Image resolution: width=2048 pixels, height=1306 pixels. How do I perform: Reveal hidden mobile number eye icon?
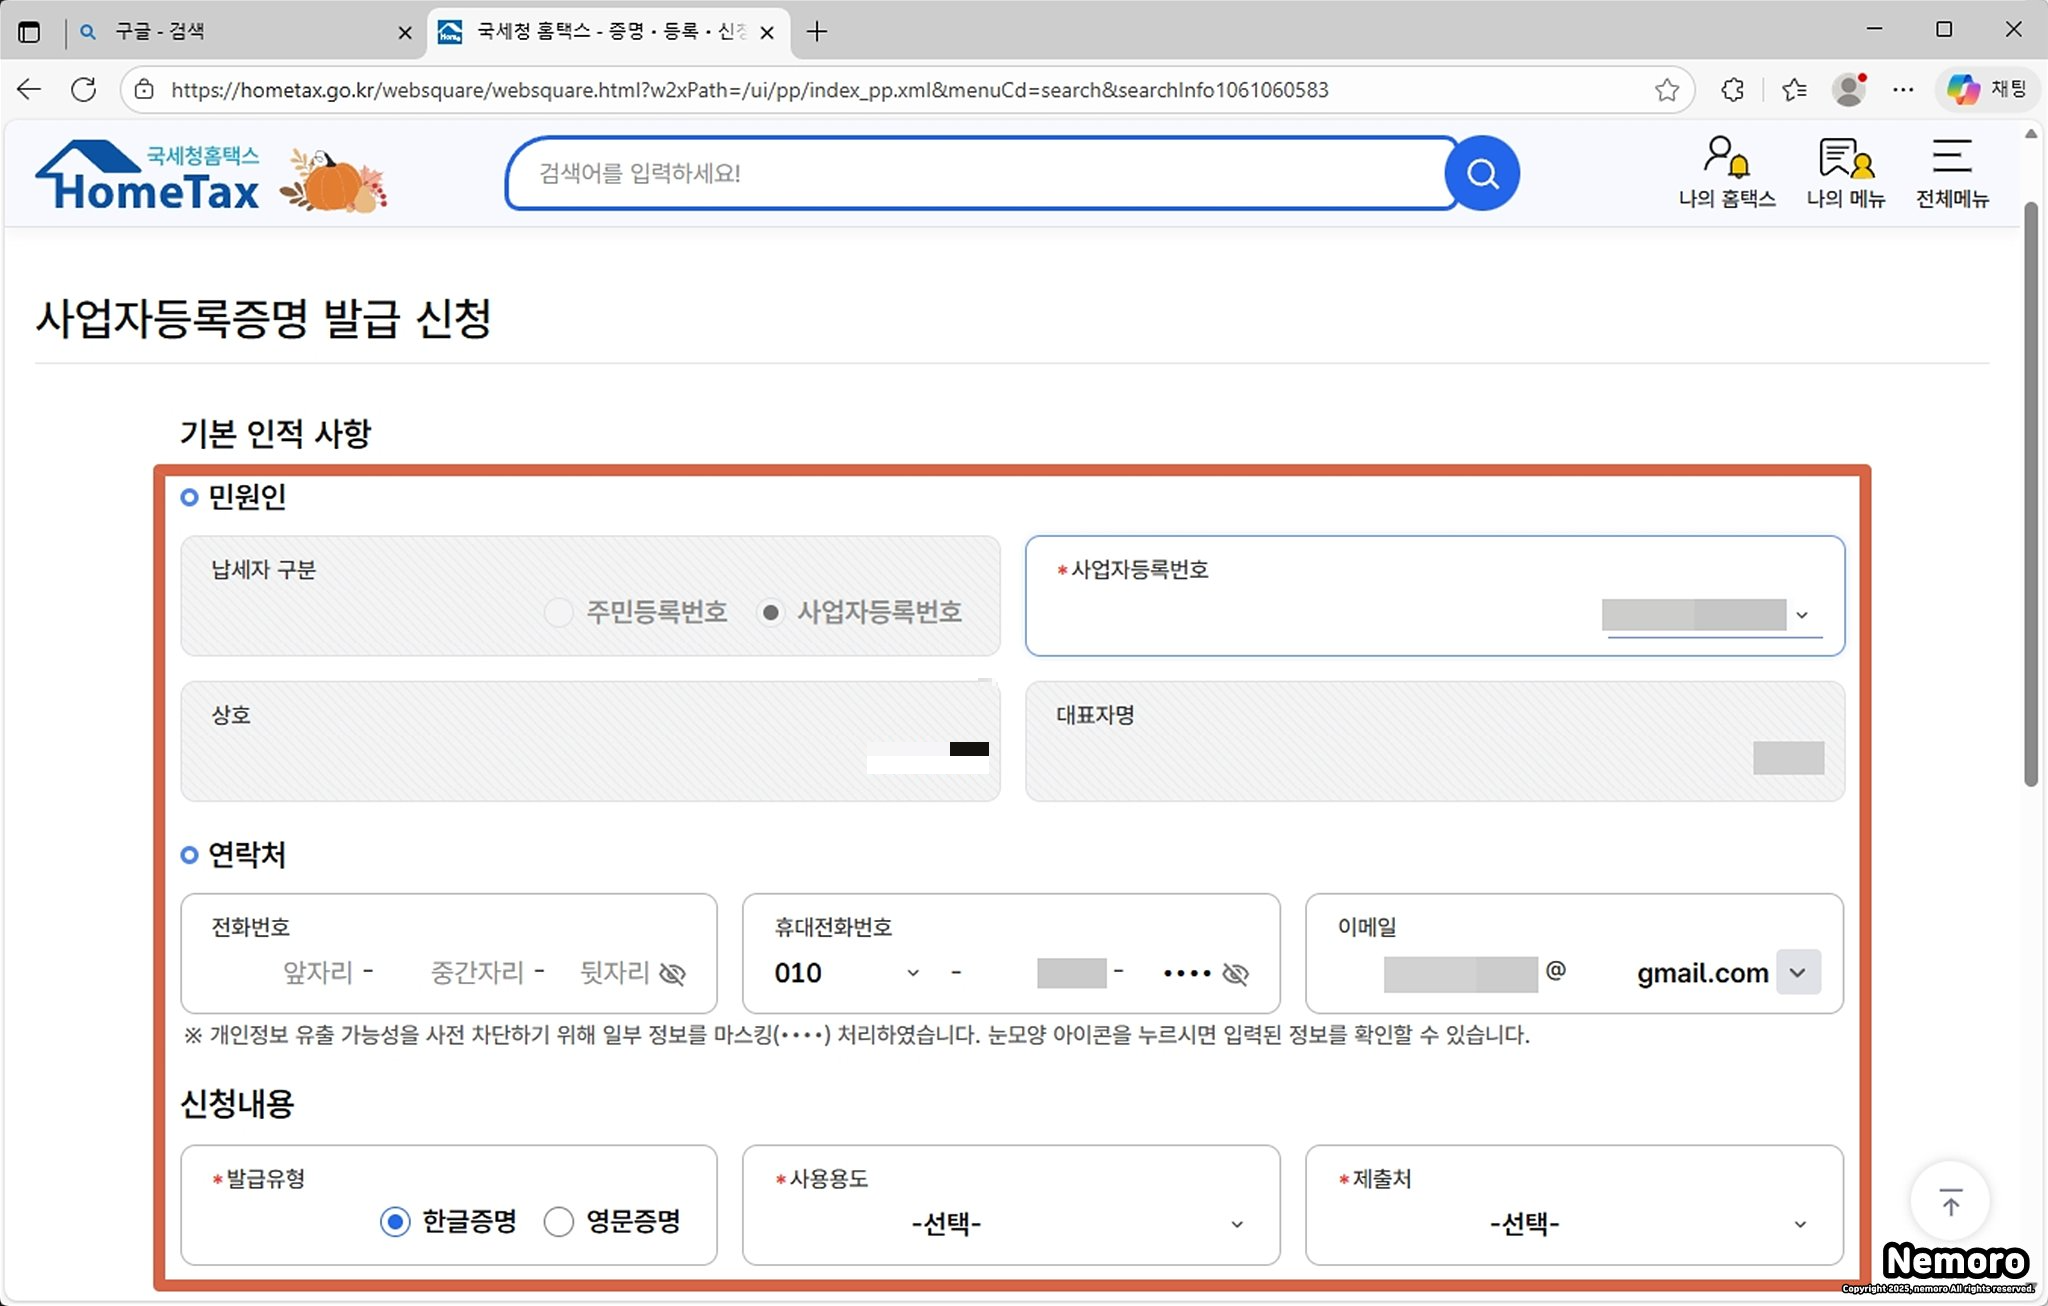point(1236,974)
